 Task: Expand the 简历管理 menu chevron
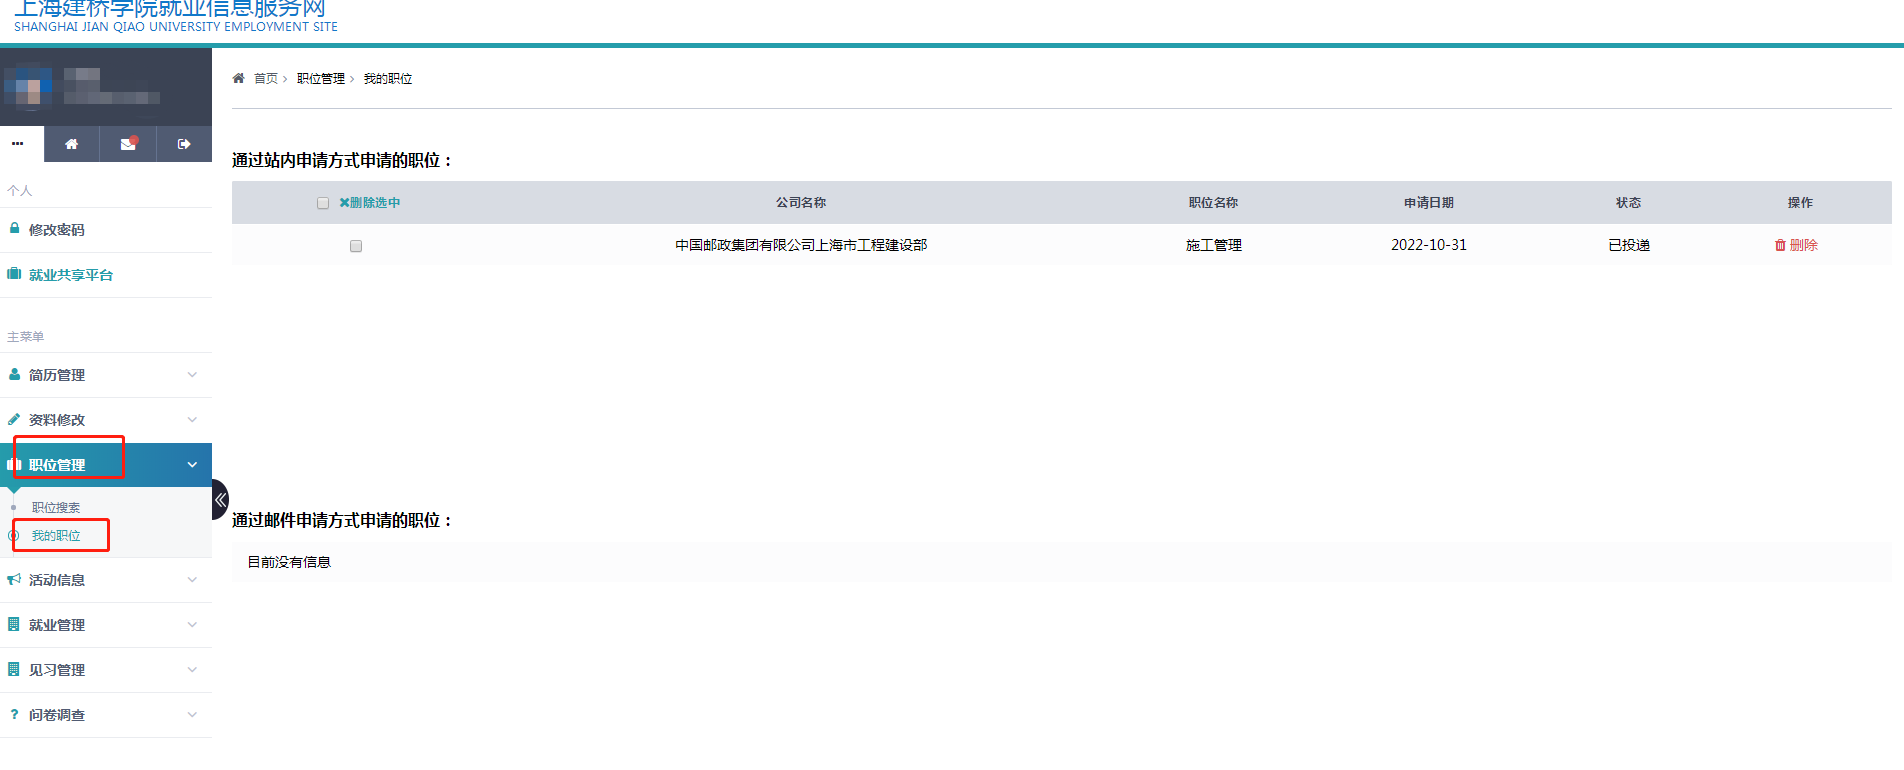(x=192, y=375)
